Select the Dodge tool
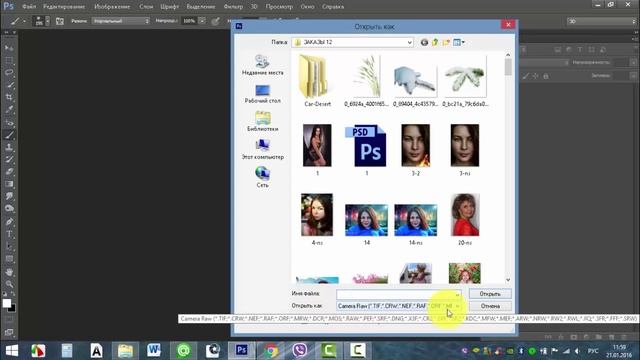Viewport: 640px width, 360px height. point(9,209)
